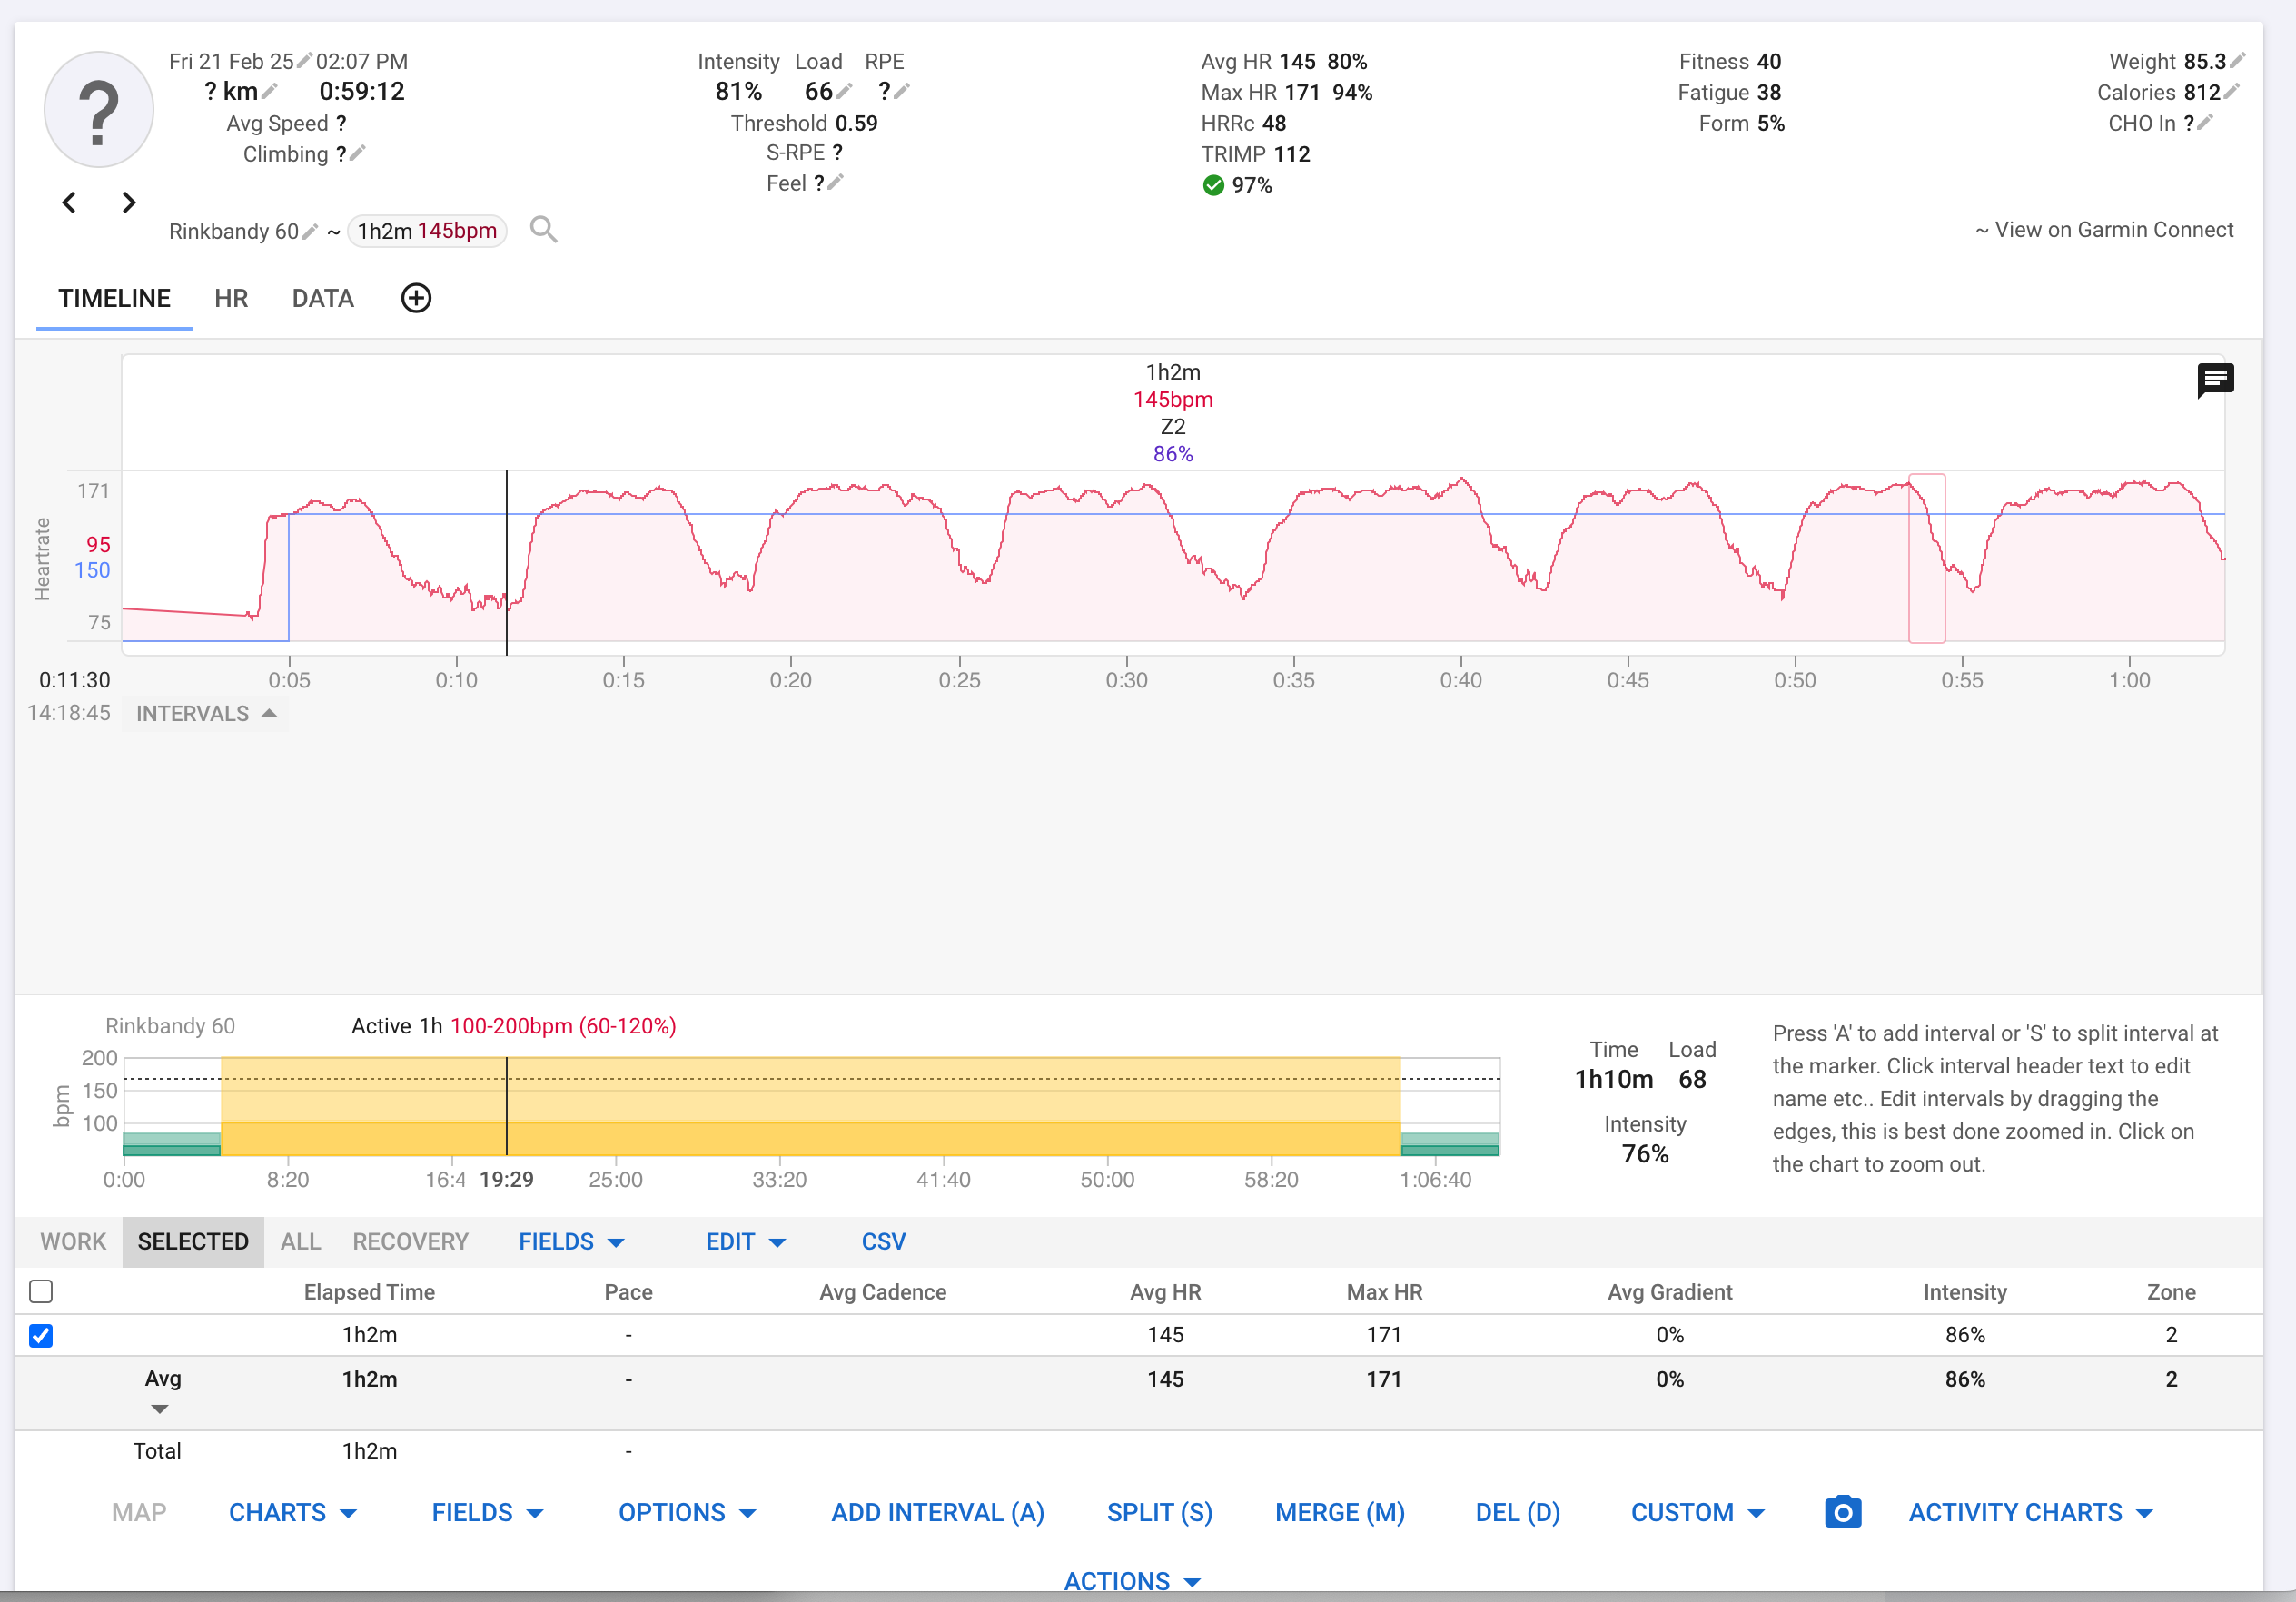This screenshot has width=2296, height=1602.
Task: Open the EDIT dropdown above the table
Action: coord(745,1241)
